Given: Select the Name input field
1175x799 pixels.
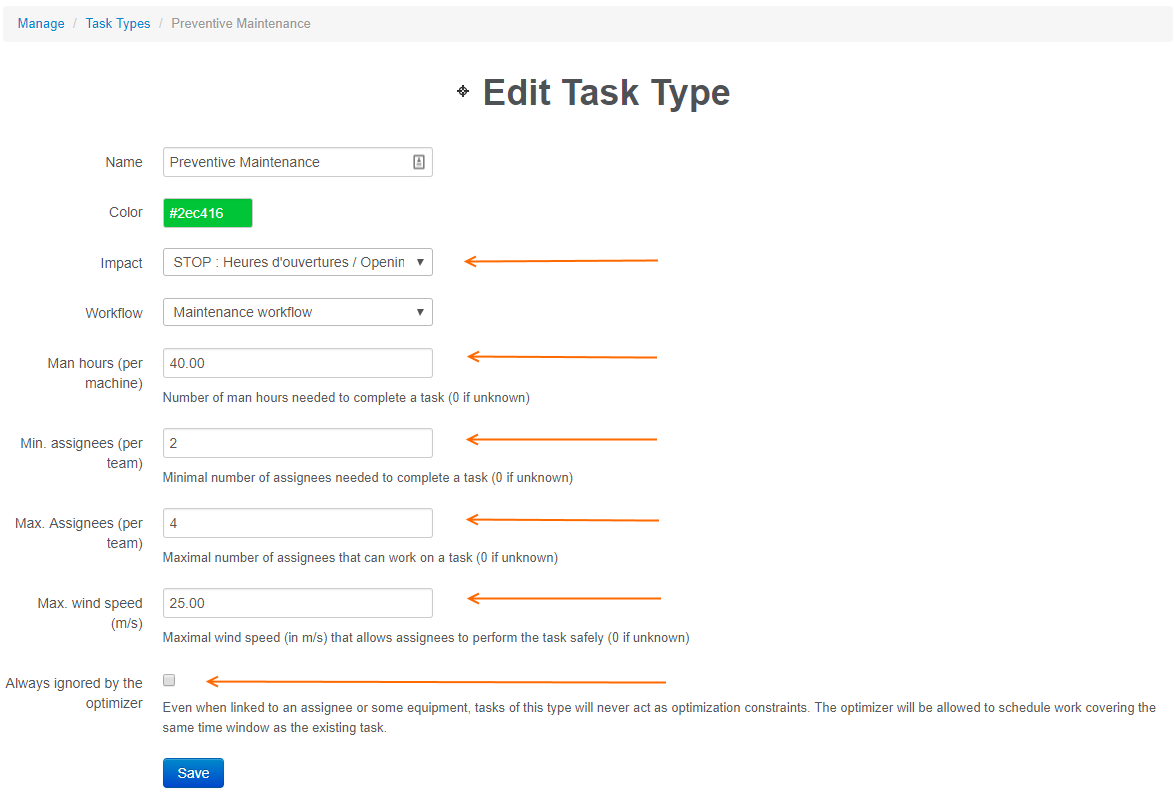Looking at the screenshot, I should (290, 161).
